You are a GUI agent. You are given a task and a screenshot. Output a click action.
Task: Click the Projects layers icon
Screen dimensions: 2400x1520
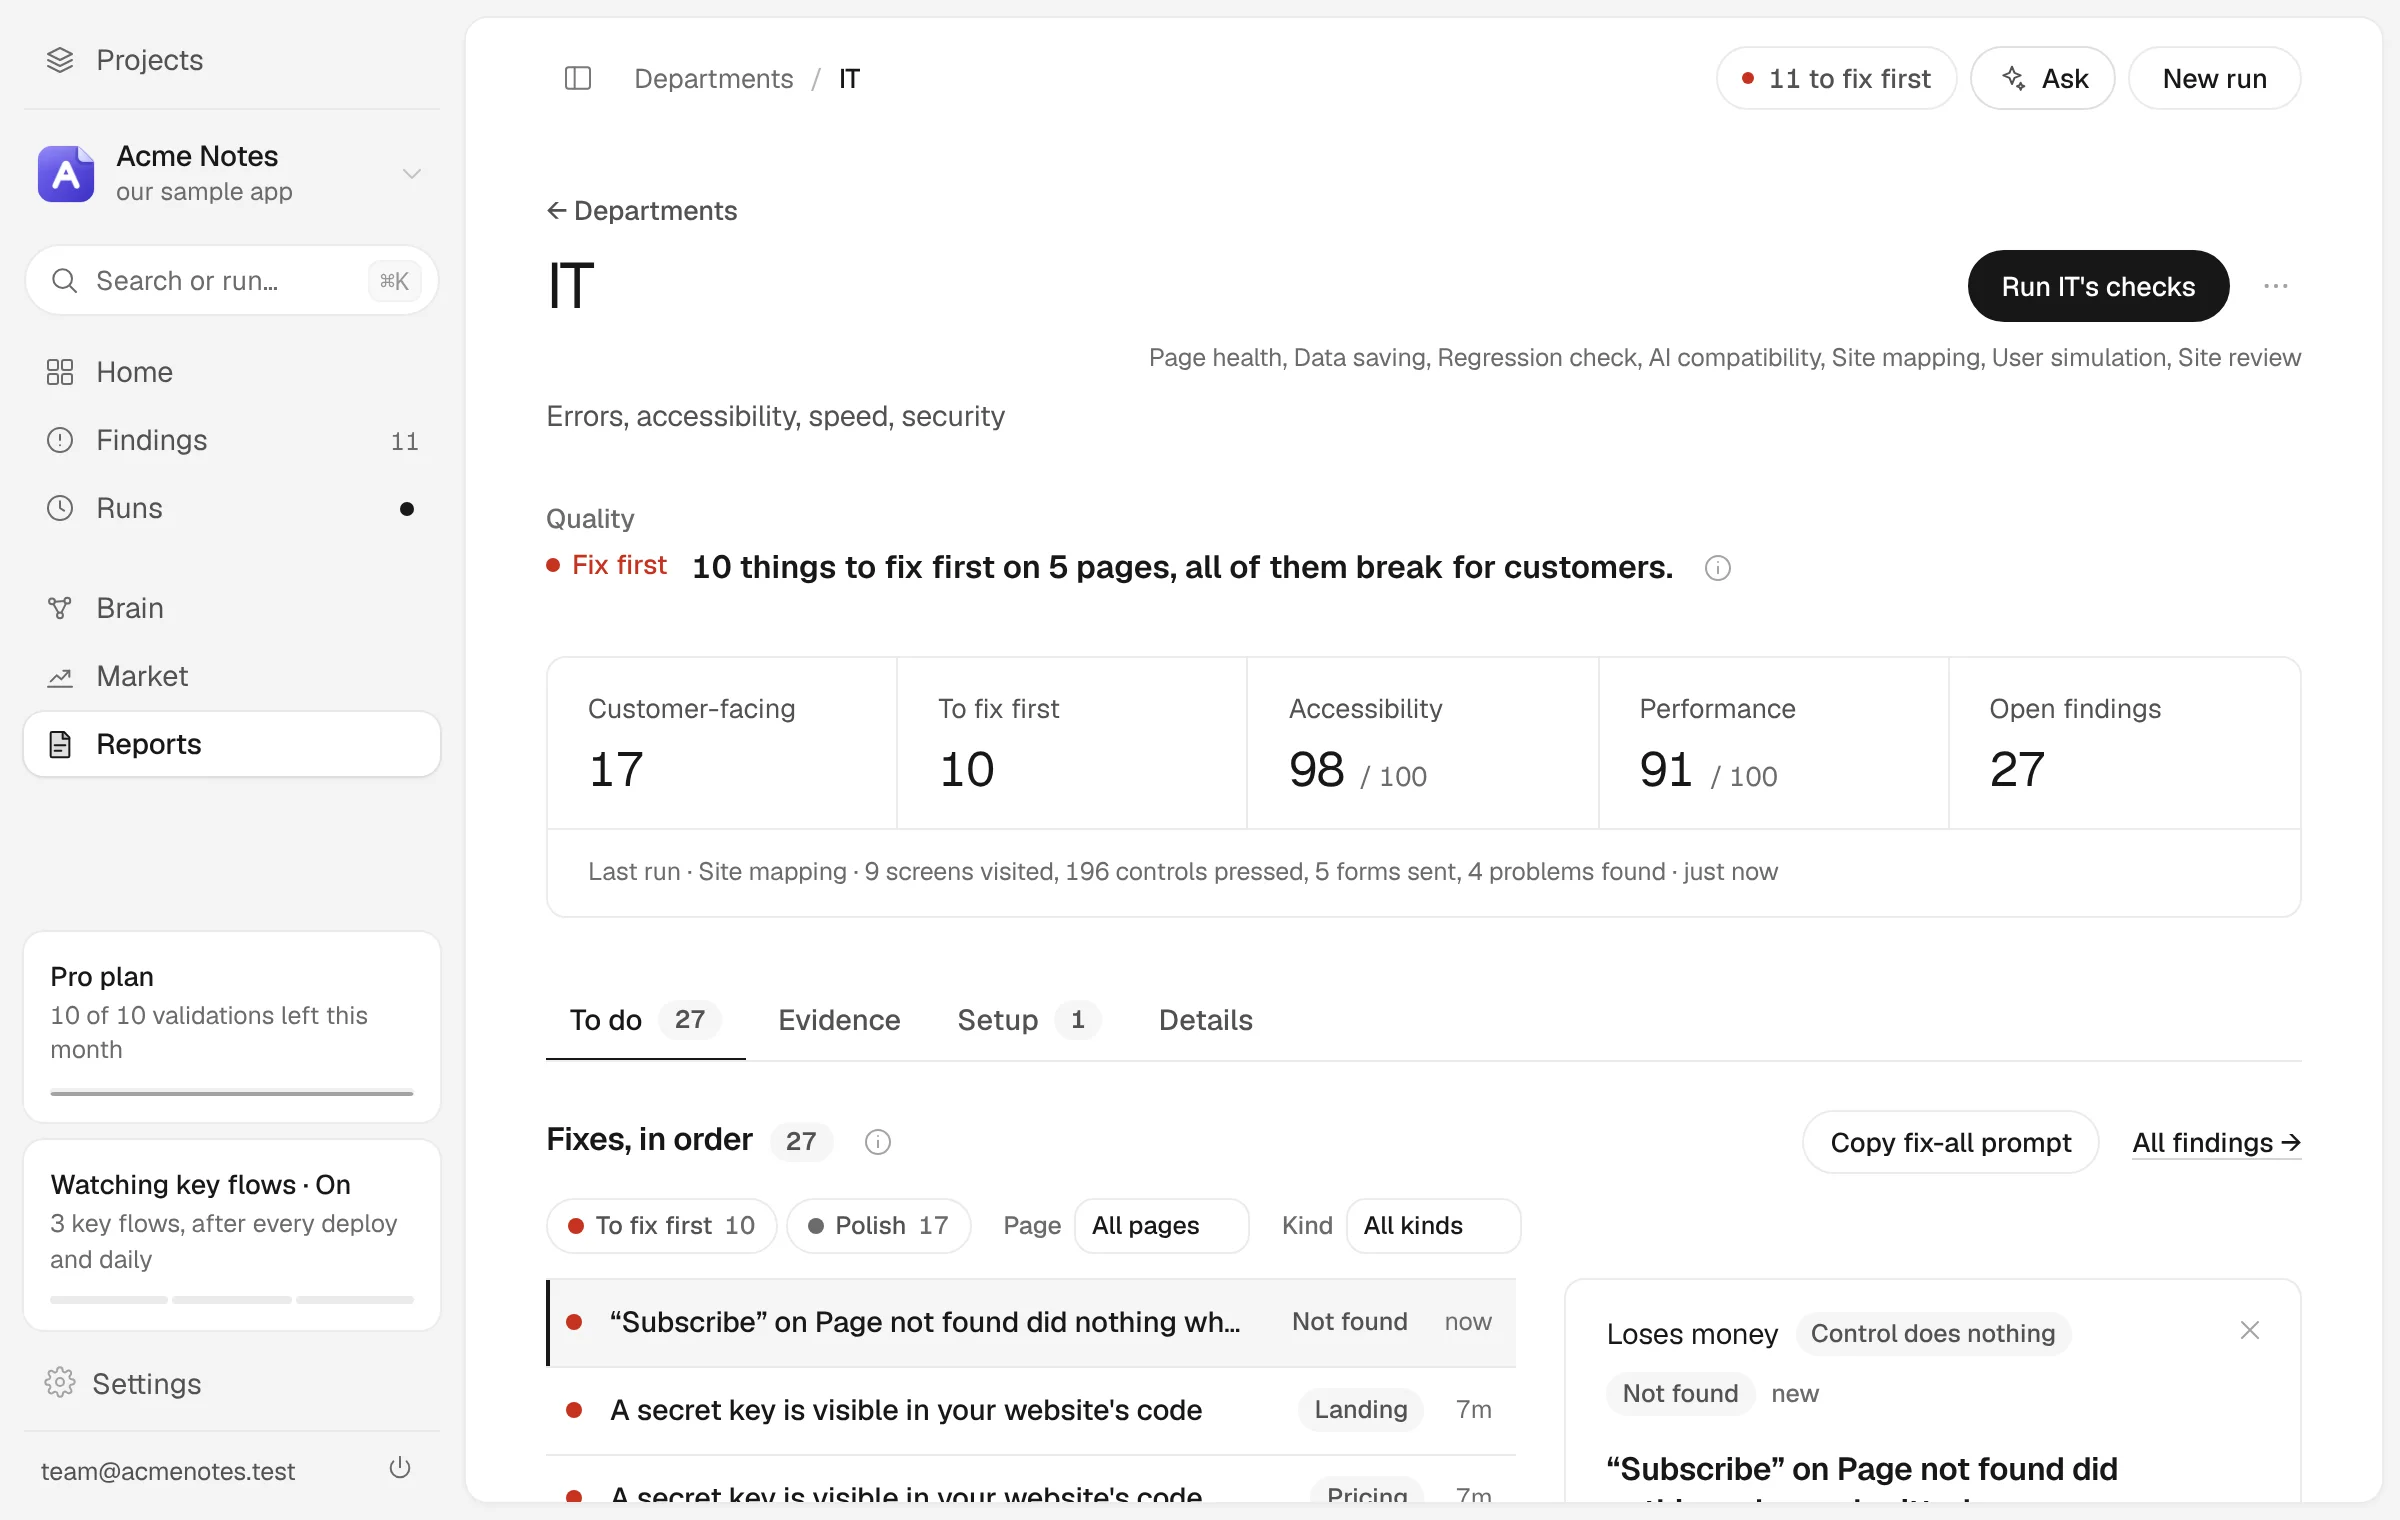pyautogui.click(x=60, y=60)
